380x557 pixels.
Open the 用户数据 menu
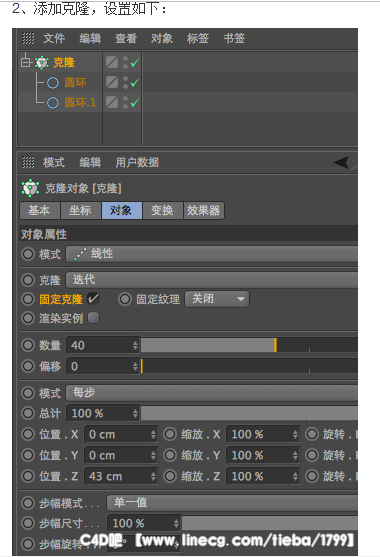[x=137, y=163]
